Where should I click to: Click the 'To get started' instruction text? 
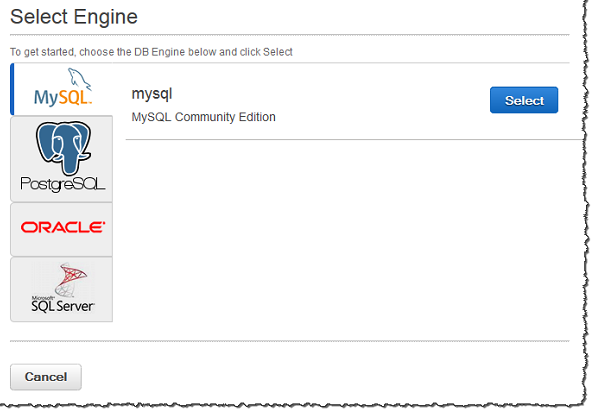click(151, 52)
